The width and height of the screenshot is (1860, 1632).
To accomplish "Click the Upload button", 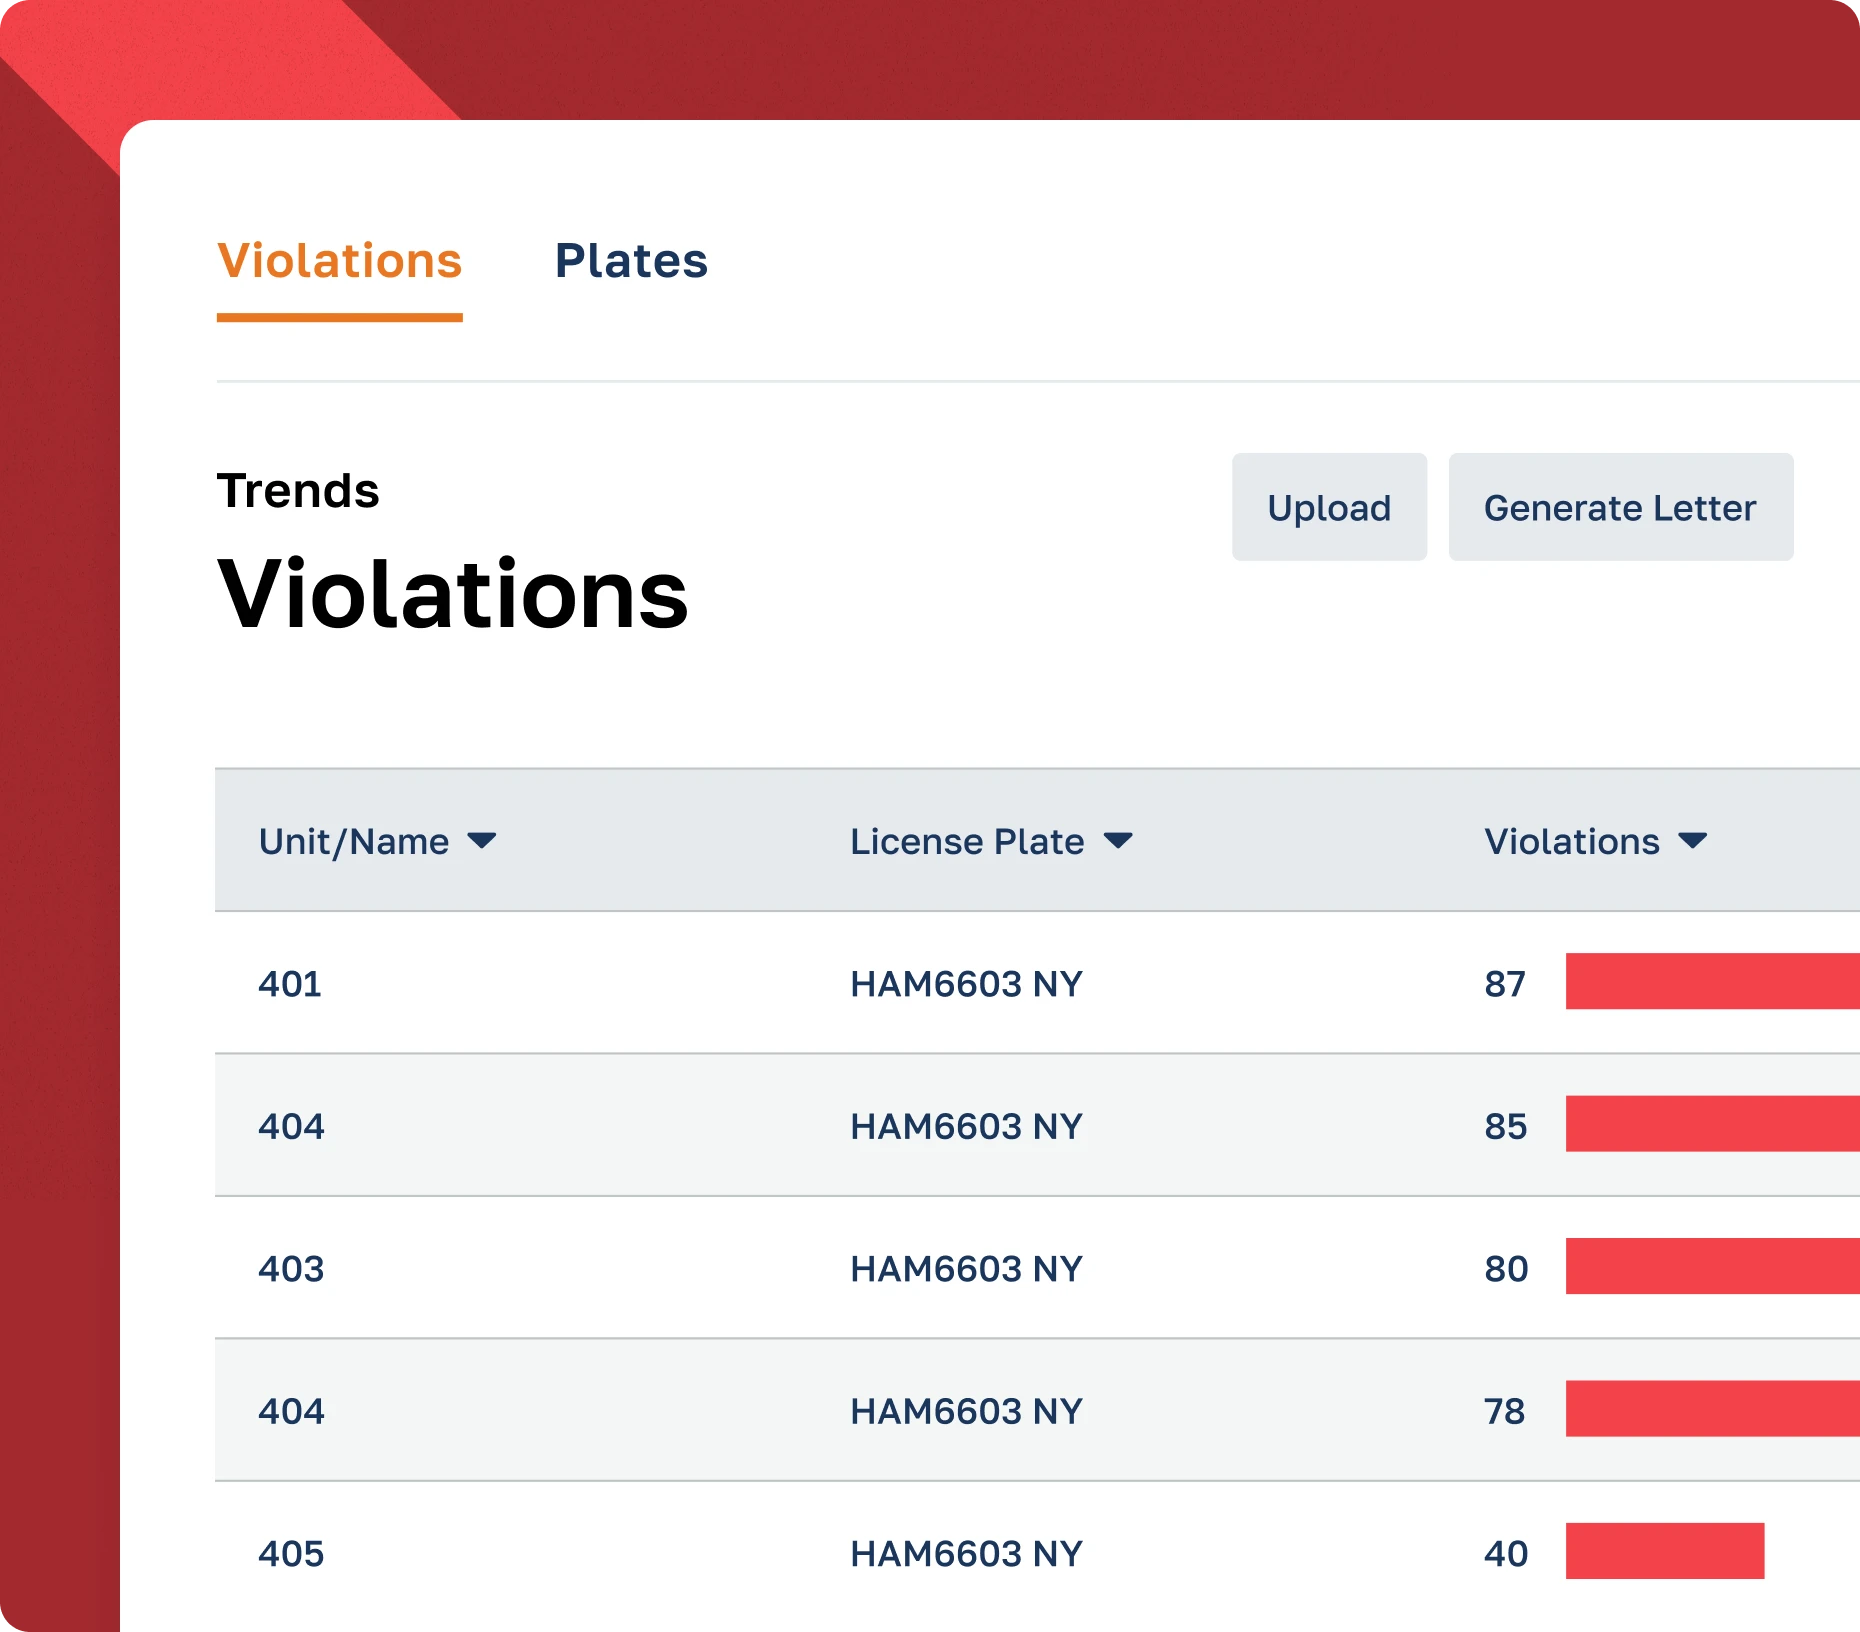I will click(x=1328, y=507).
